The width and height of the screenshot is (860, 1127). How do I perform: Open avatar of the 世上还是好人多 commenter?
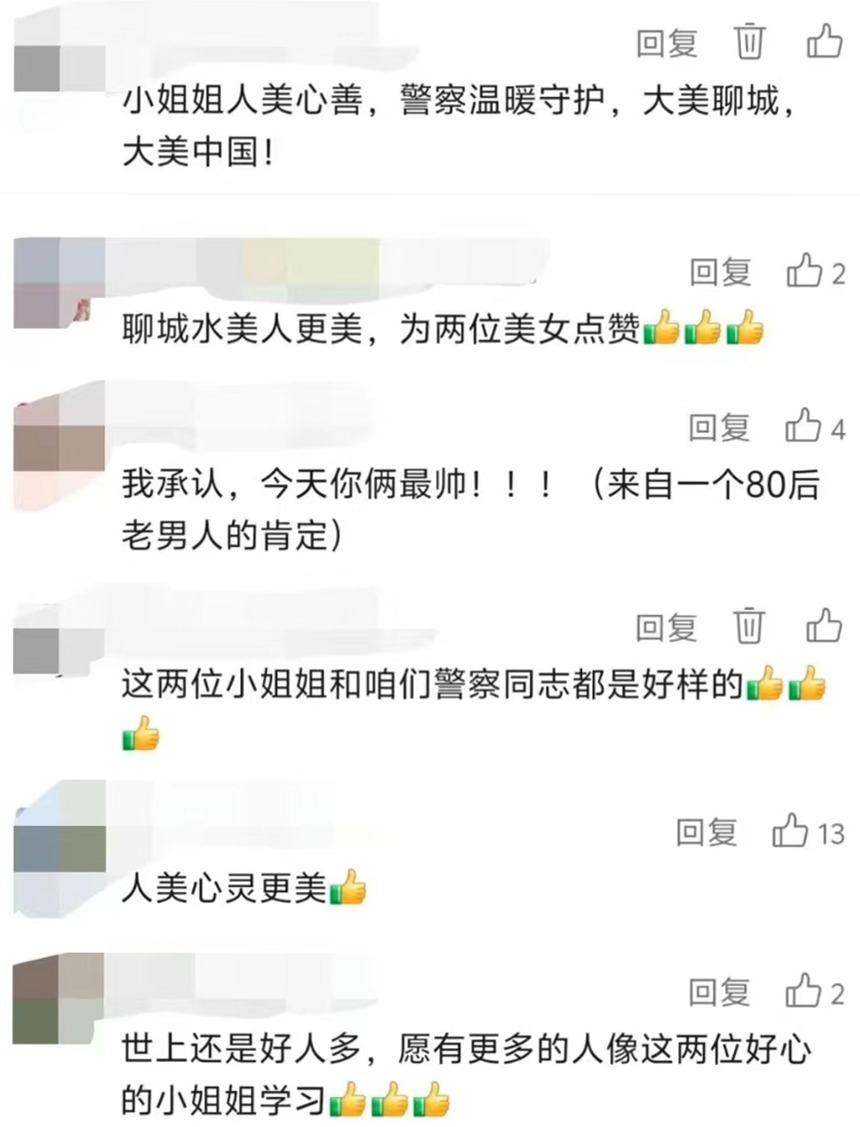coord(59,1000)
